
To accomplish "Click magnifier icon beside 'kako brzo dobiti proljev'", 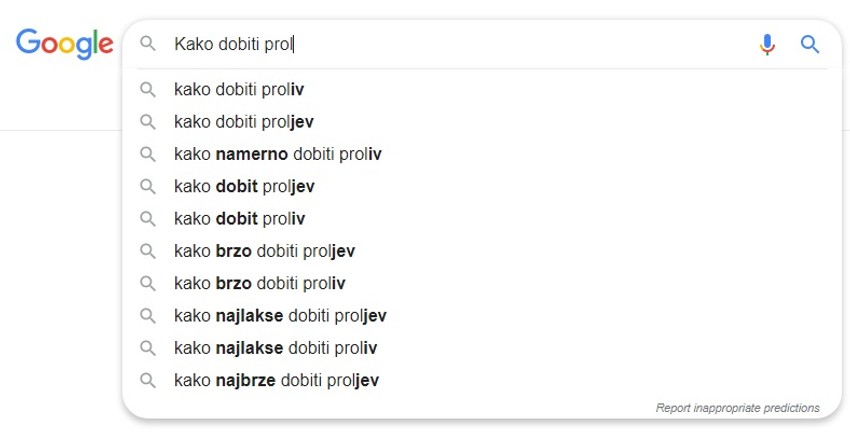I will click(148, 251).
